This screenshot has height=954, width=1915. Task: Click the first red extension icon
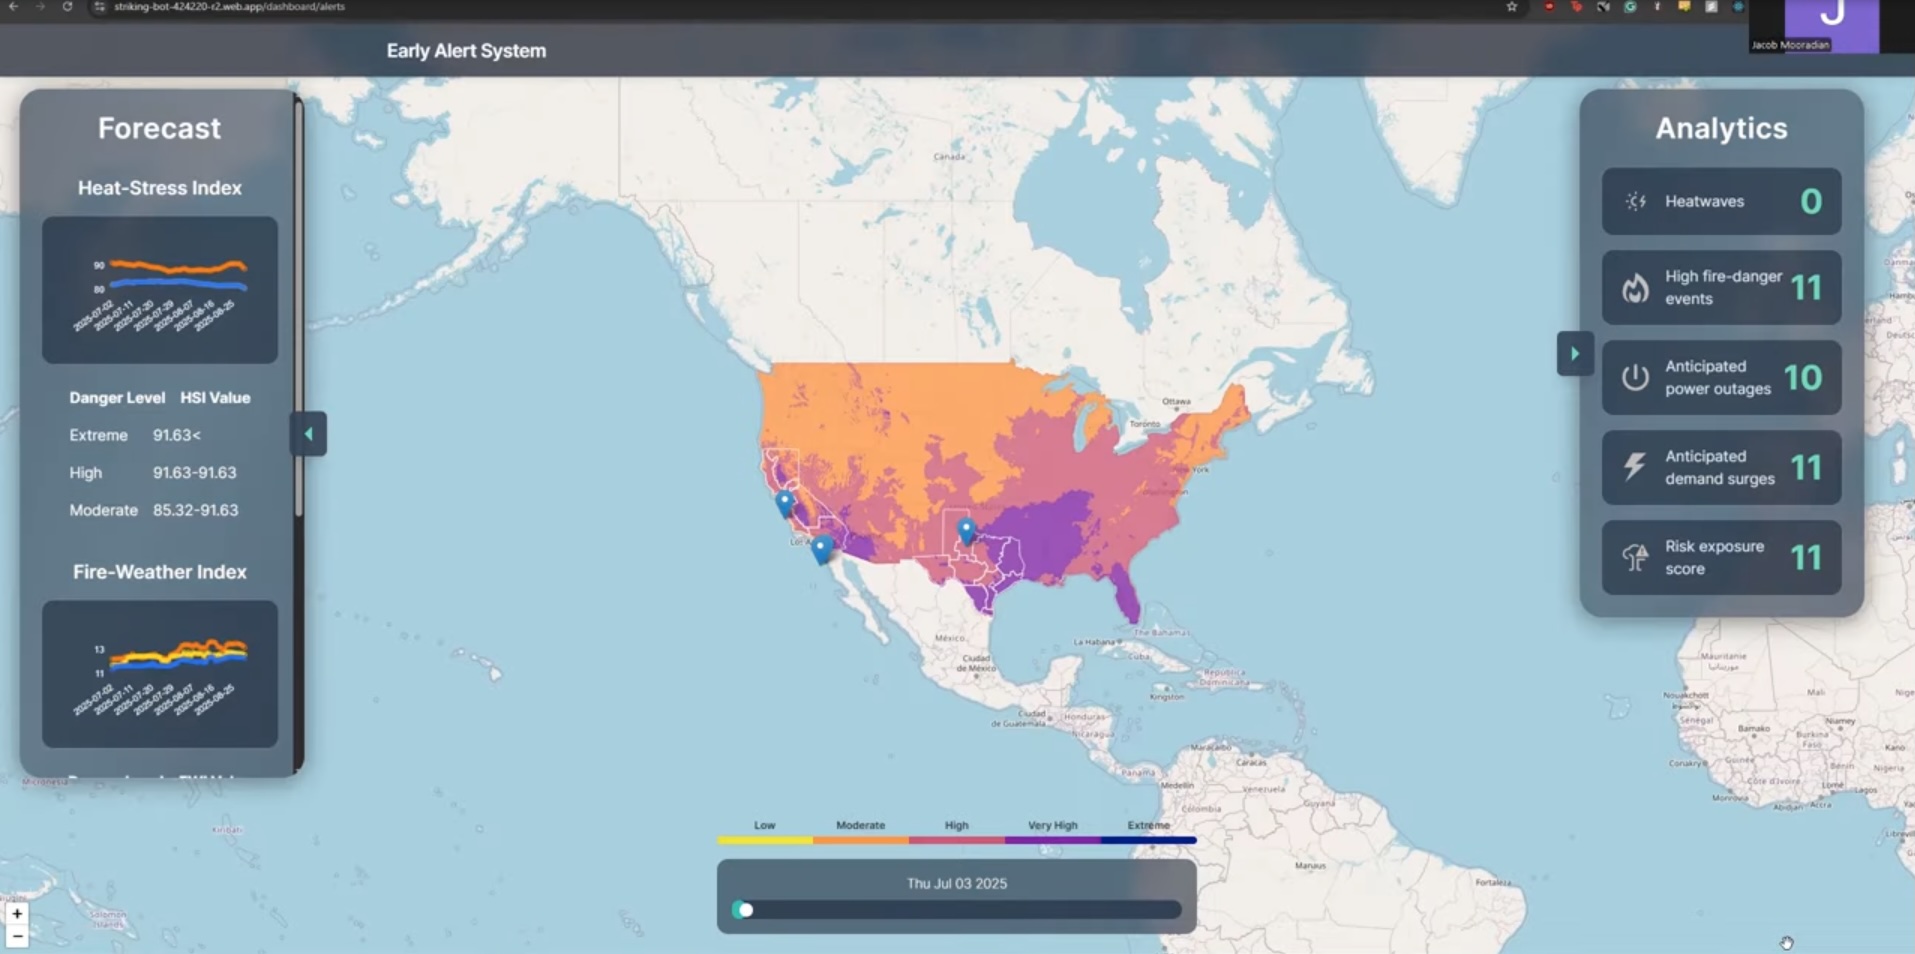[1549, 7]
